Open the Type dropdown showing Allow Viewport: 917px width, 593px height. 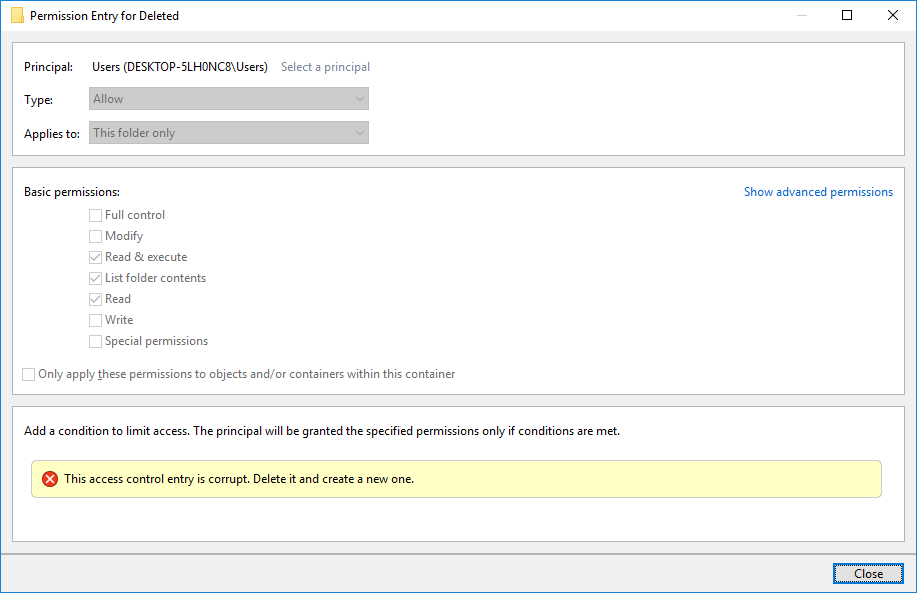click(x=229, y=99)
